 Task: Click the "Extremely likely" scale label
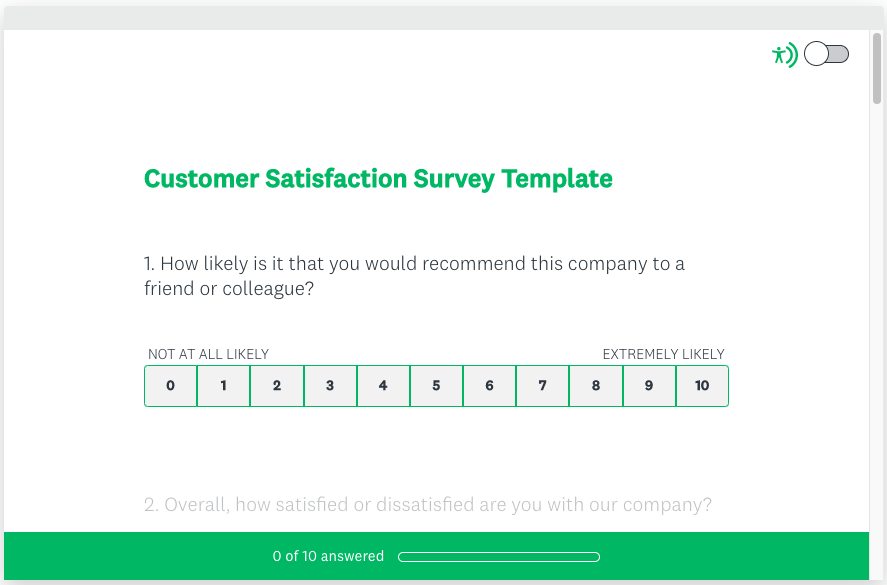coord(663,354)
